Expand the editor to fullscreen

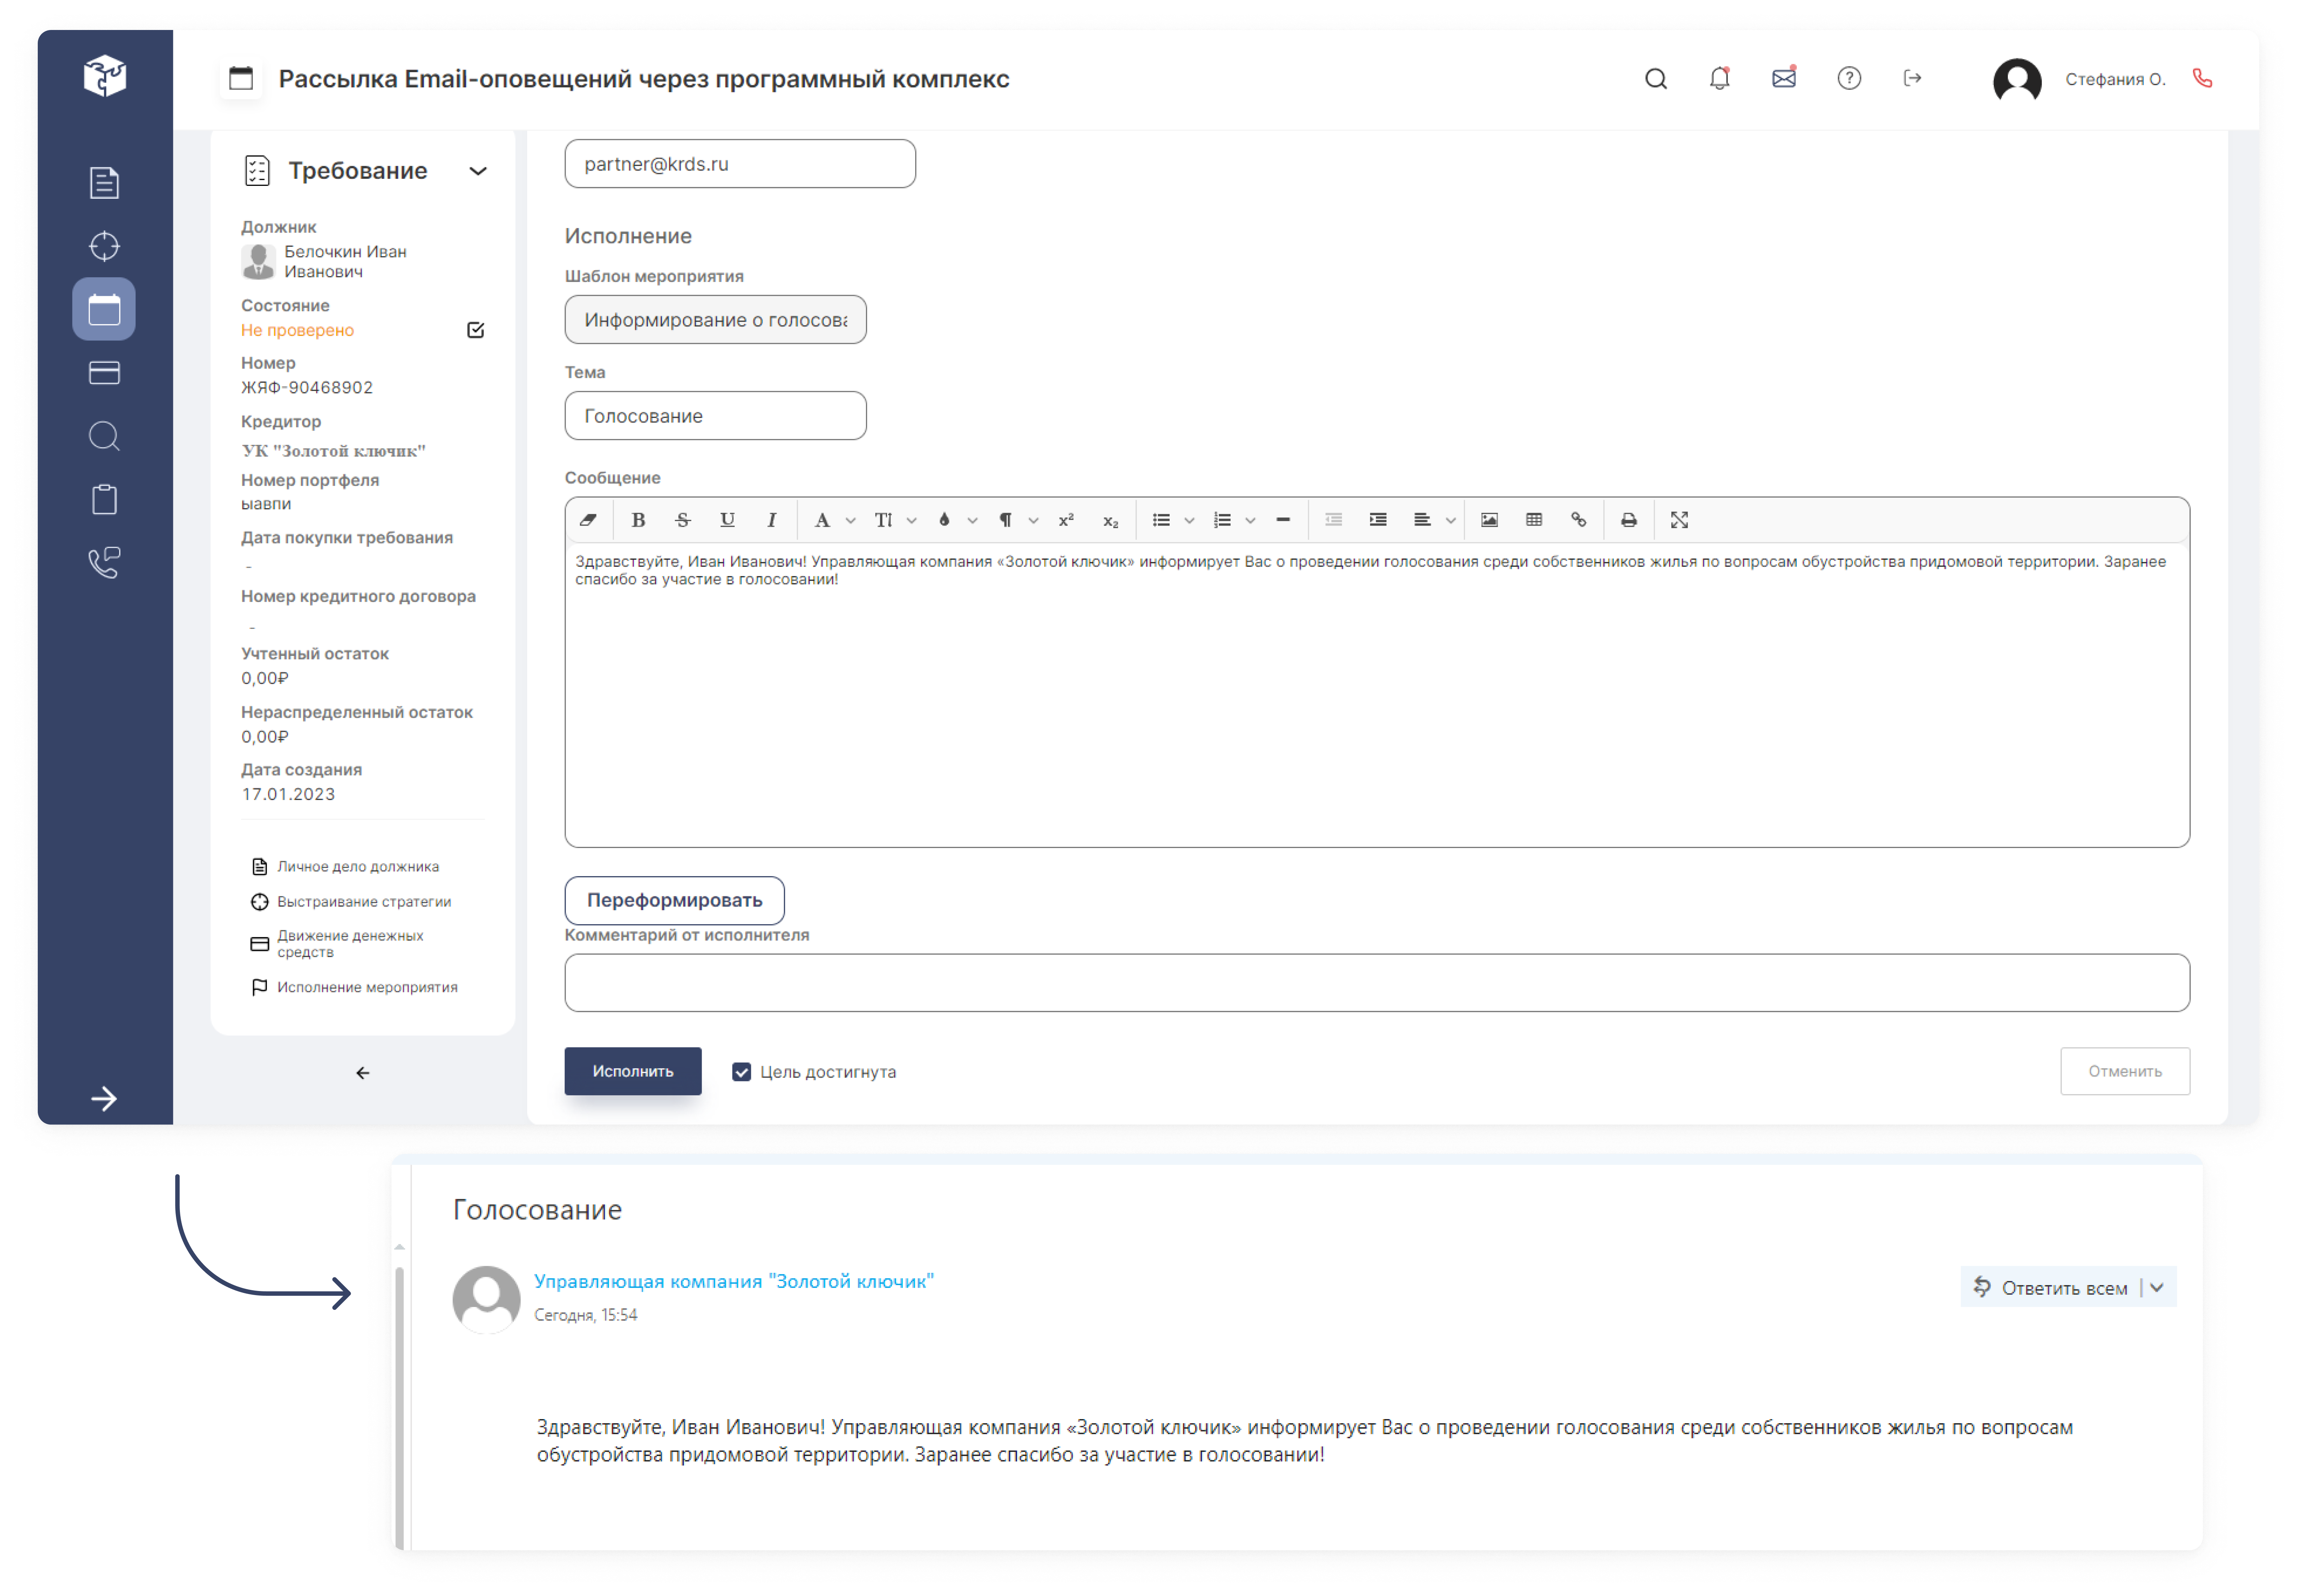click(1679, 520)
